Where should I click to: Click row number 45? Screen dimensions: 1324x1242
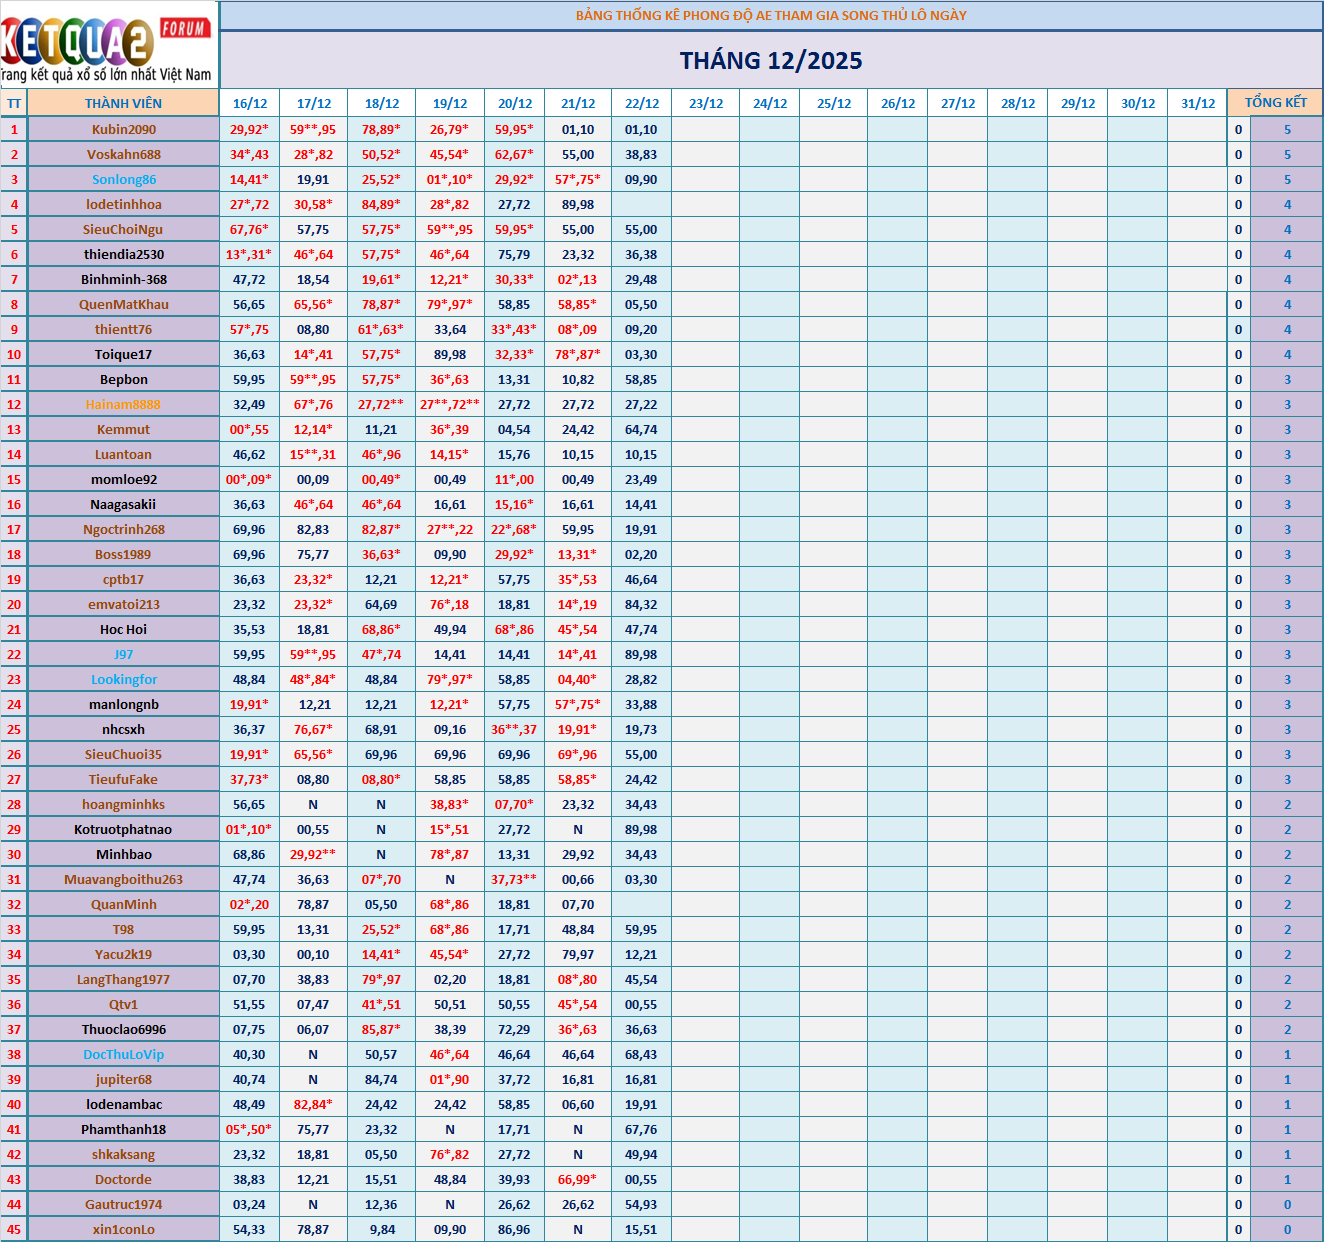point(14,1229)
